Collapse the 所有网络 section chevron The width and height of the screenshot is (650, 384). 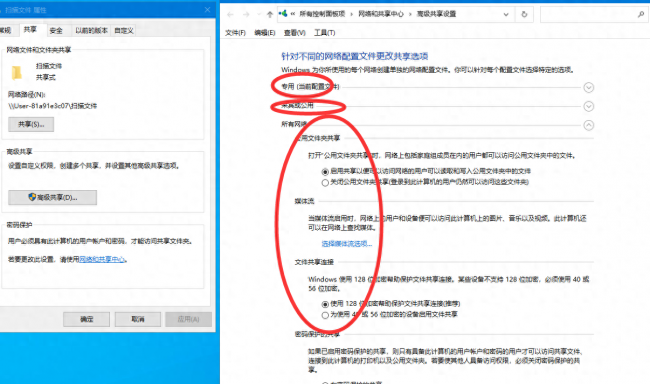point(589,125)
